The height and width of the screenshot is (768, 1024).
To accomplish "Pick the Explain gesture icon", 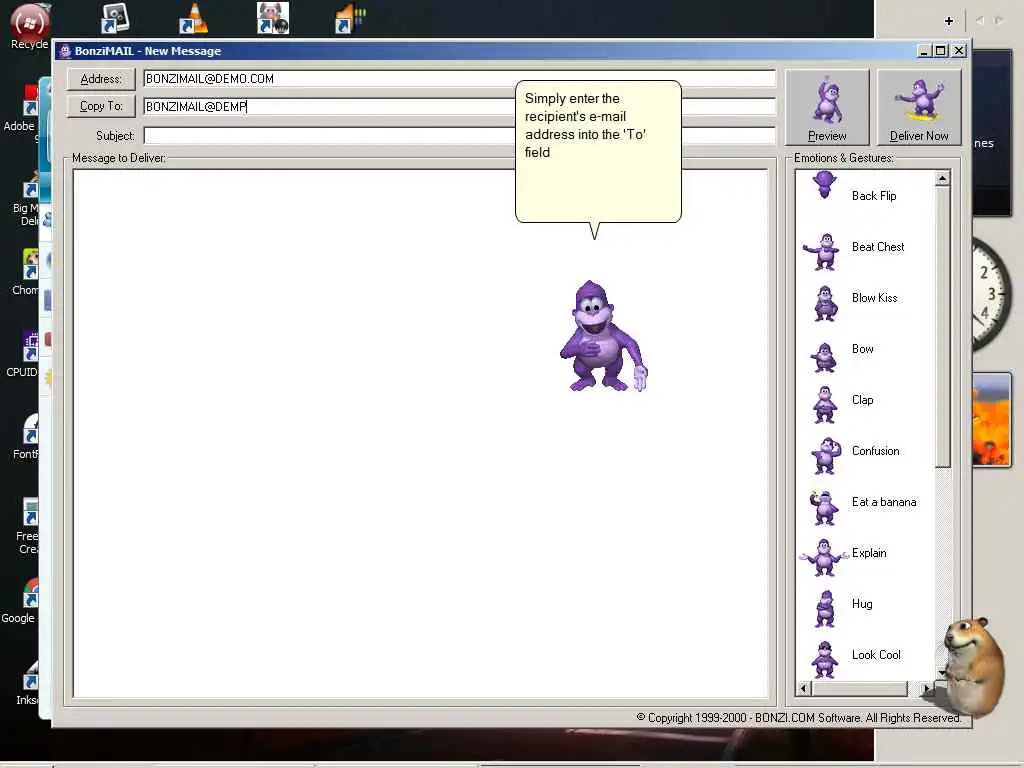I will coord(823,557).
